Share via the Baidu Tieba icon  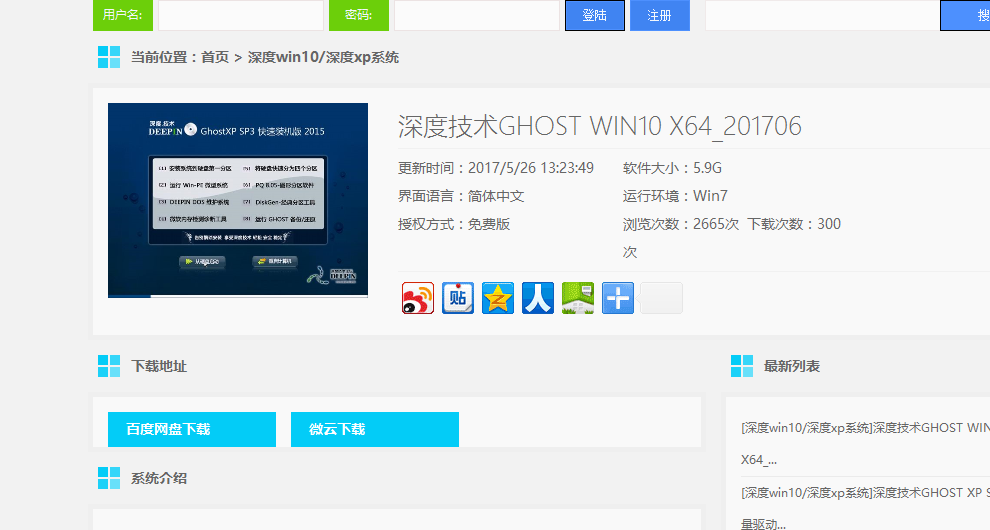(x=458, y=298)
